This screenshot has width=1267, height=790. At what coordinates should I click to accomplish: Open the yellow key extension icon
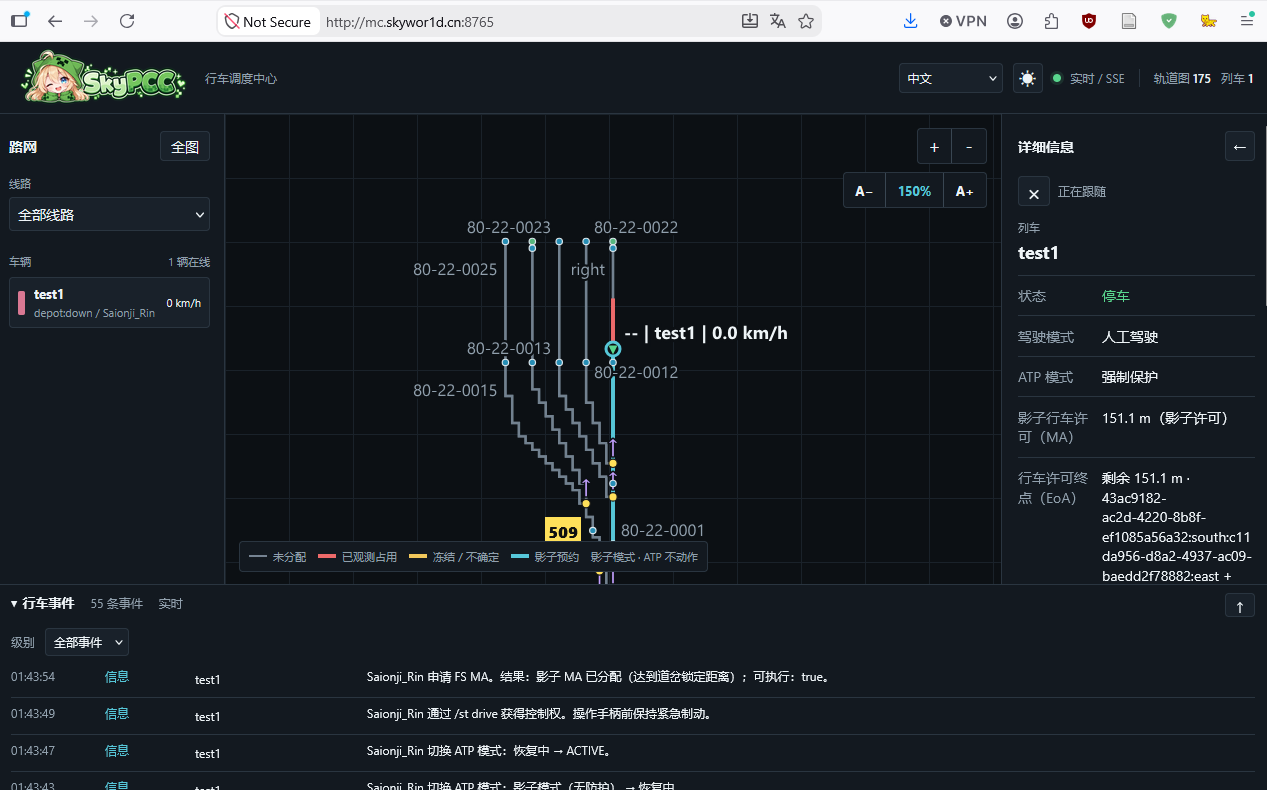tap(1208, 21)
